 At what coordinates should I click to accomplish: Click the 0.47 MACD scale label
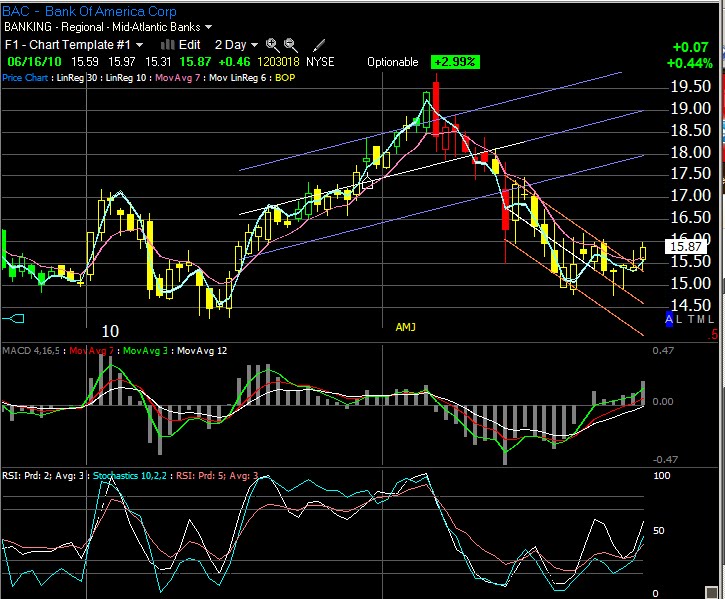pyautogui.click(x=663, y=351)
